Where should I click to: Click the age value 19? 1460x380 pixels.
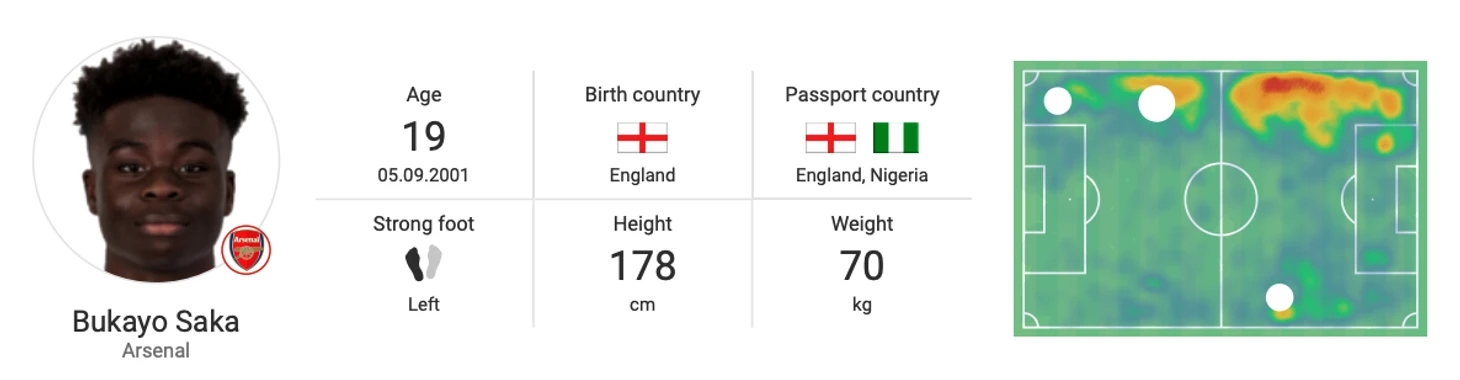(423, 136)
